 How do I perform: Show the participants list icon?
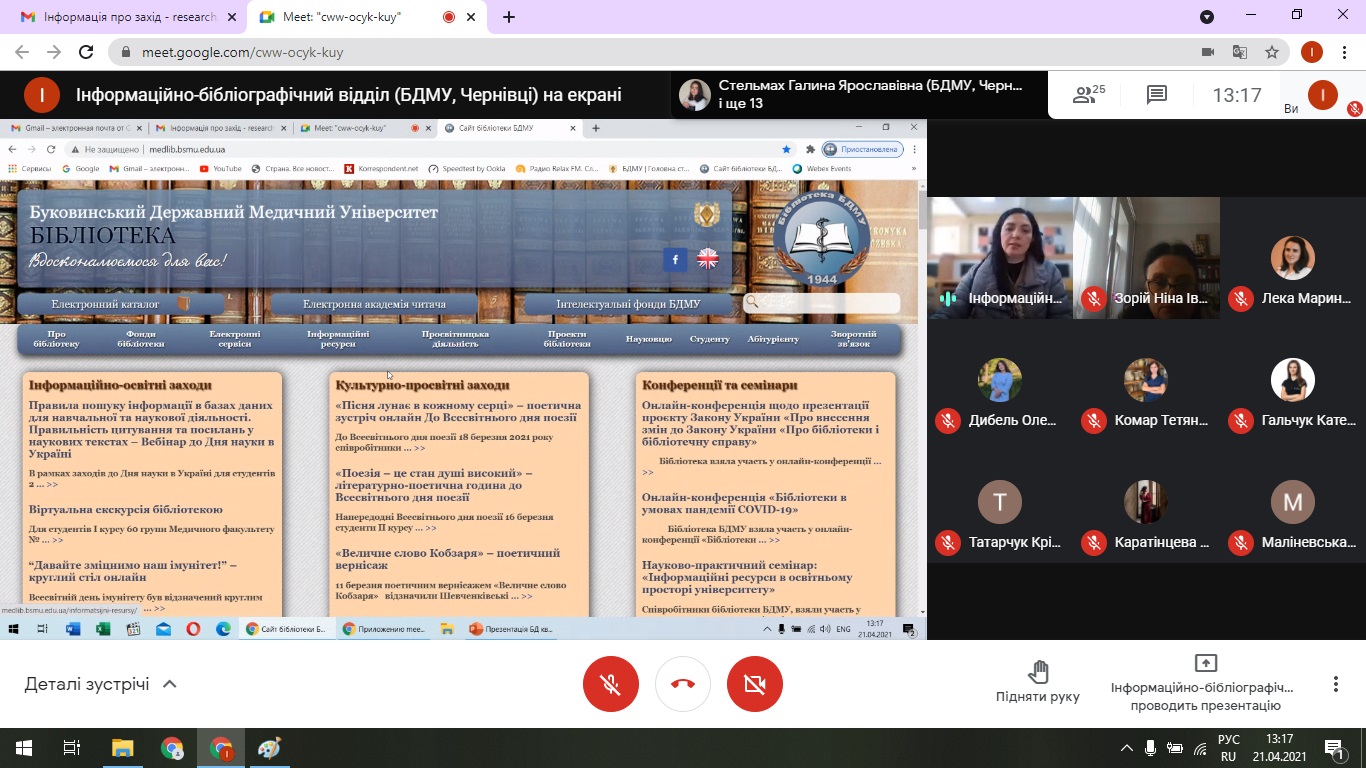pyautogui.click(x=1087, y=95)
